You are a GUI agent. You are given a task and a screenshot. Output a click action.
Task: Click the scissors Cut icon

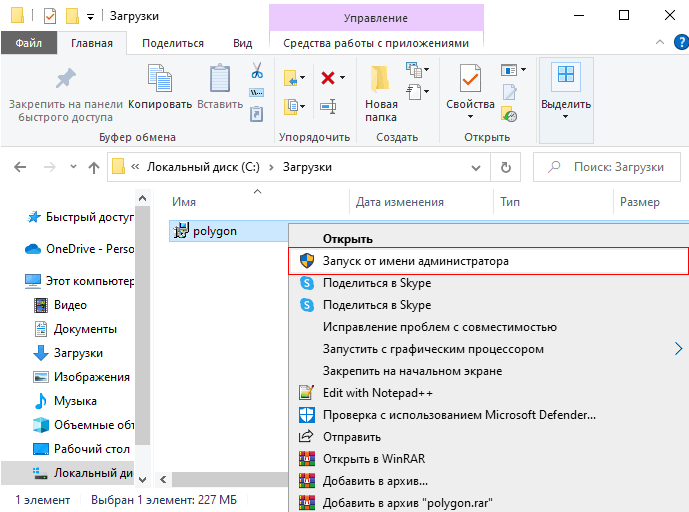tap(256, 71)
